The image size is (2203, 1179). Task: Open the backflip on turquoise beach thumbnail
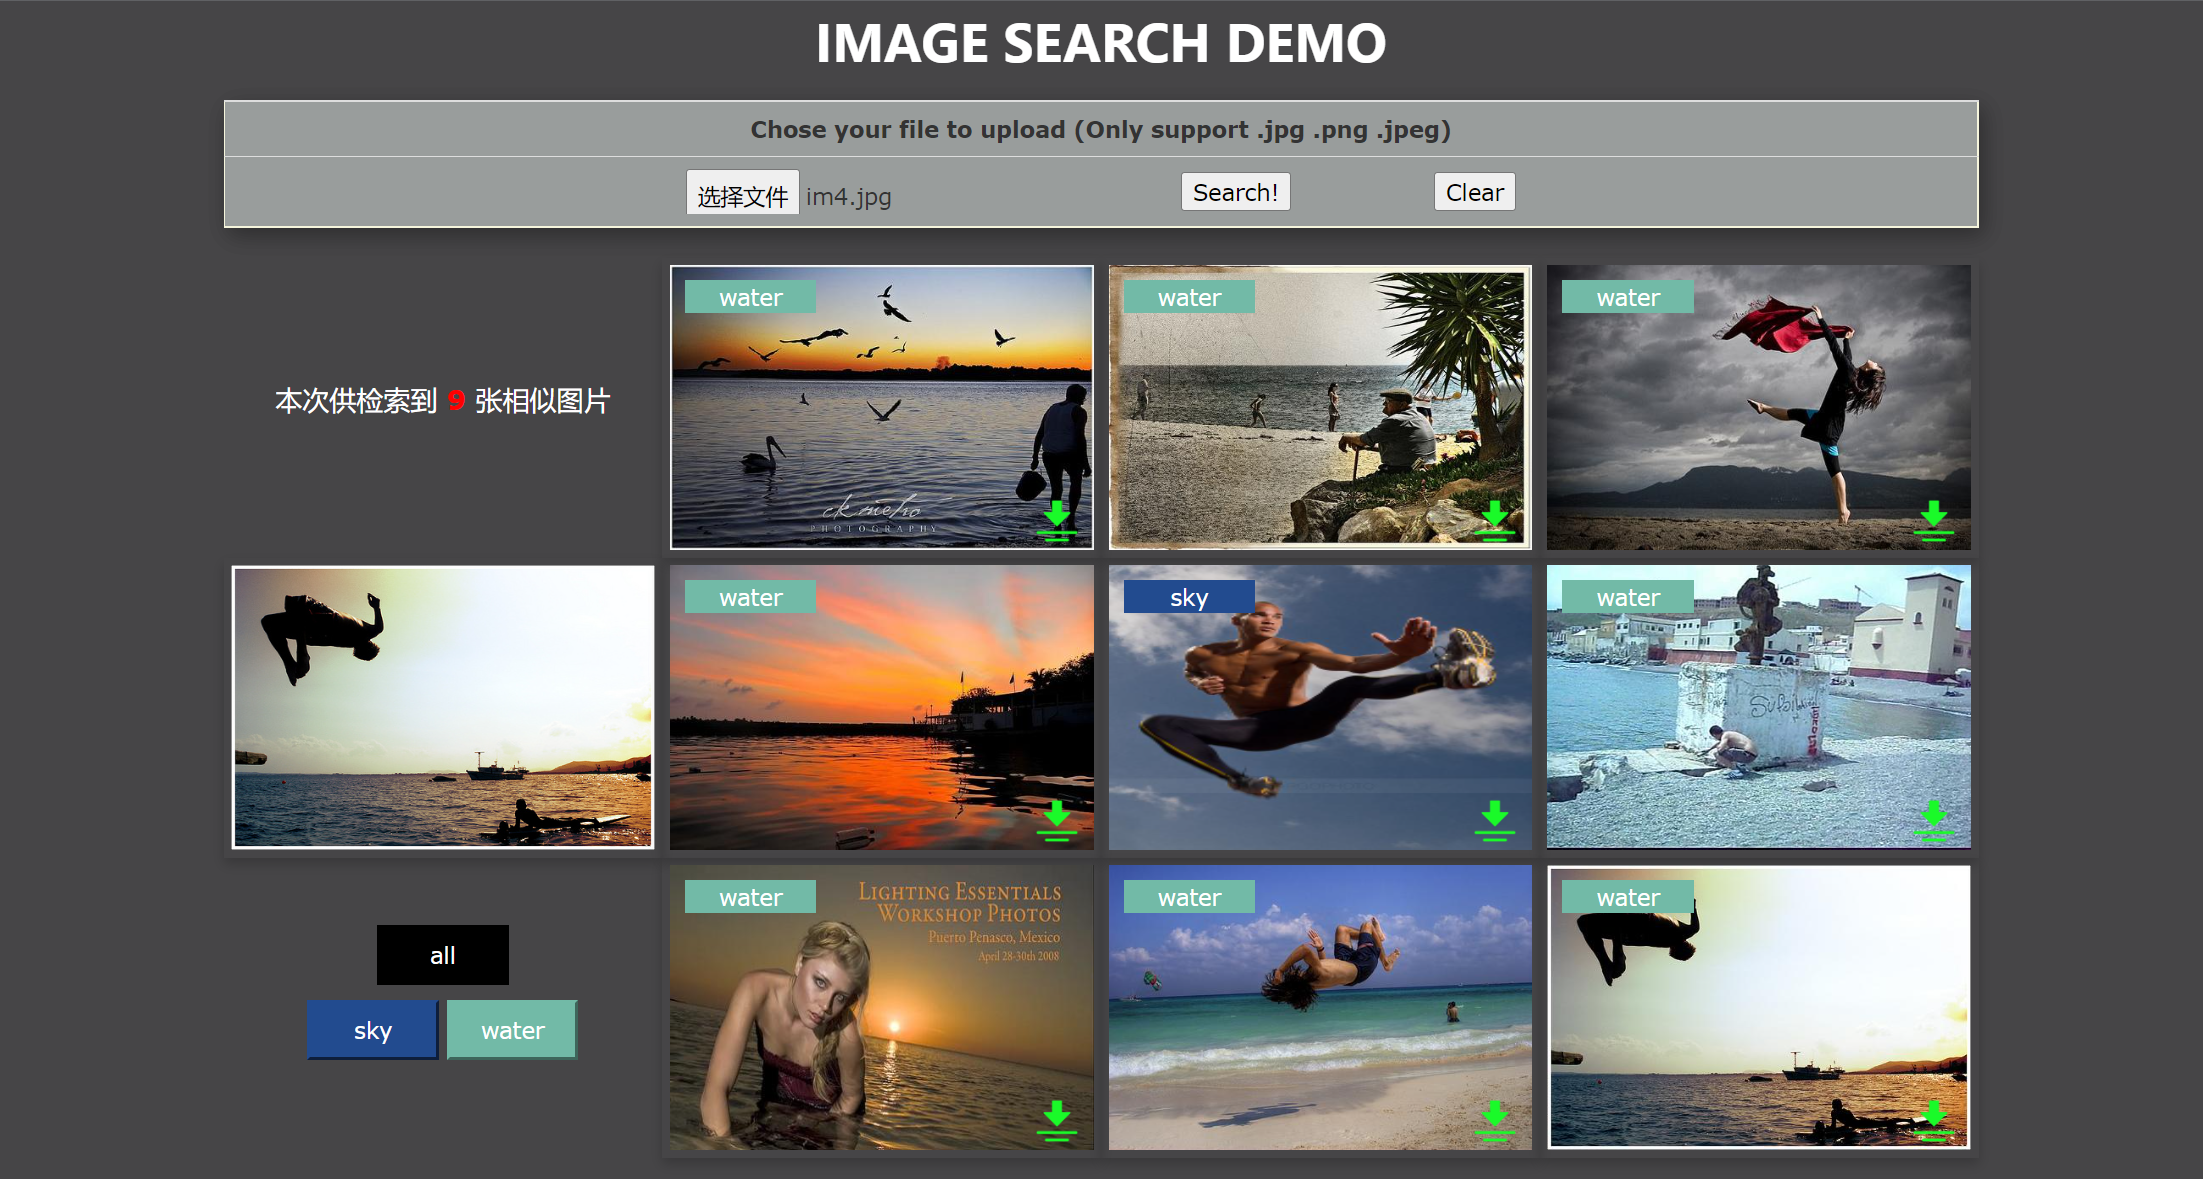[1320, 1007]
